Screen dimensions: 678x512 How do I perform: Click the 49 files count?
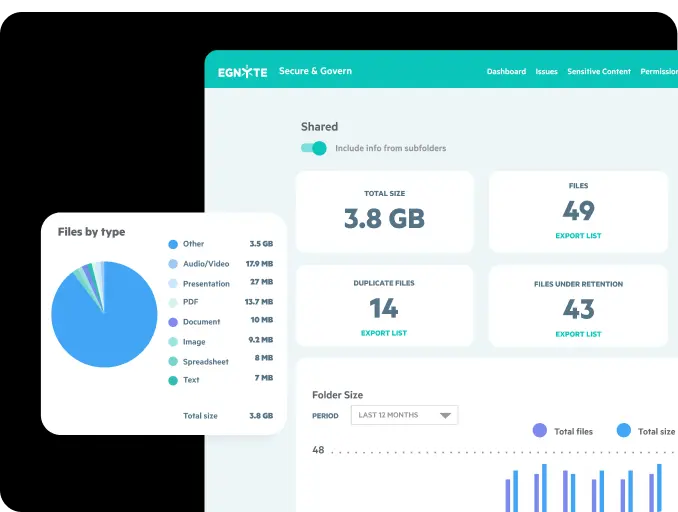click(579, 211)
